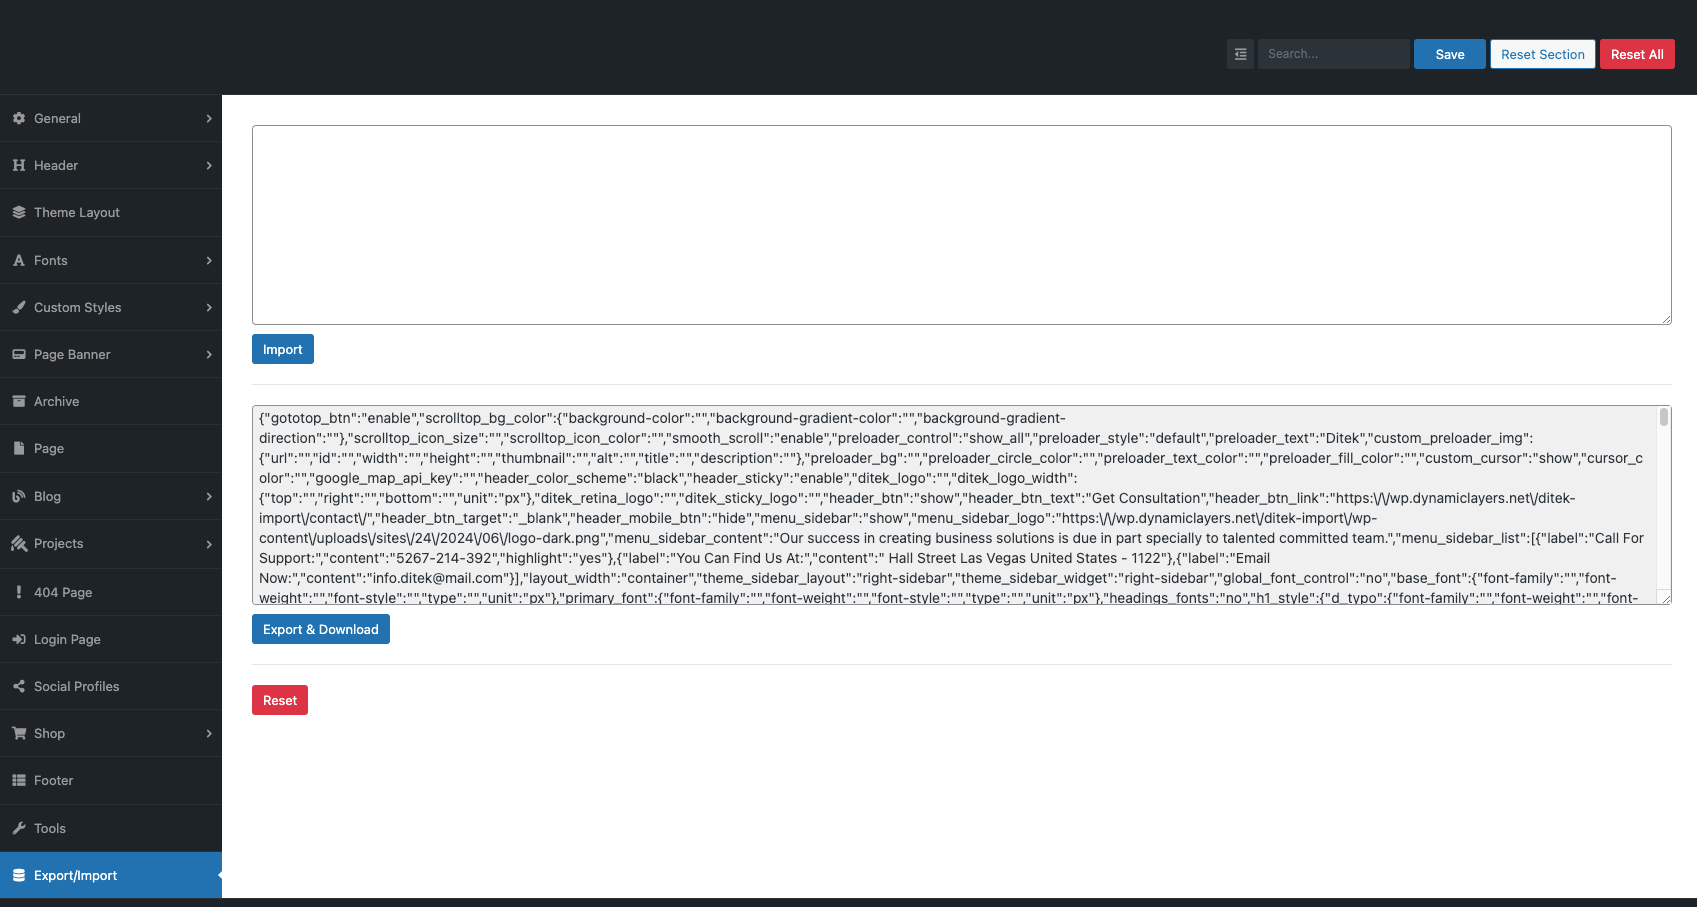Expand the Blog section chevron
The width and height of the screenshot is (1697, 907).
coord(209,496)
